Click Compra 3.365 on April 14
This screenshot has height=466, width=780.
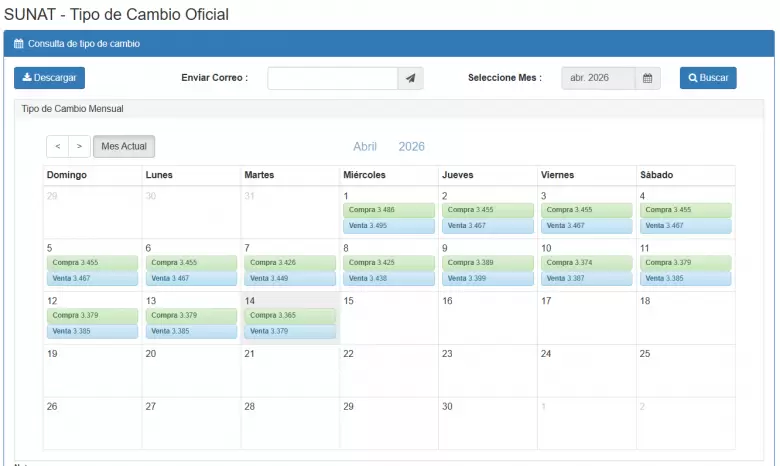[290, 315]
